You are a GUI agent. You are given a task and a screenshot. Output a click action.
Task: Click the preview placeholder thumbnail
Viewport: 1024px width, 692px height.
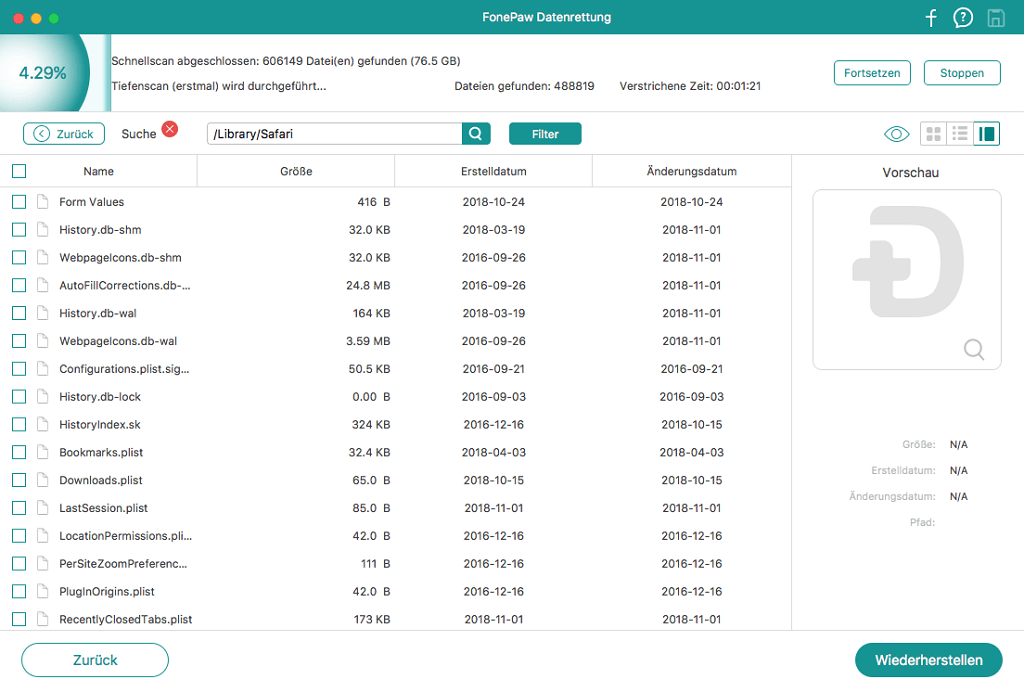click(907, 279)
